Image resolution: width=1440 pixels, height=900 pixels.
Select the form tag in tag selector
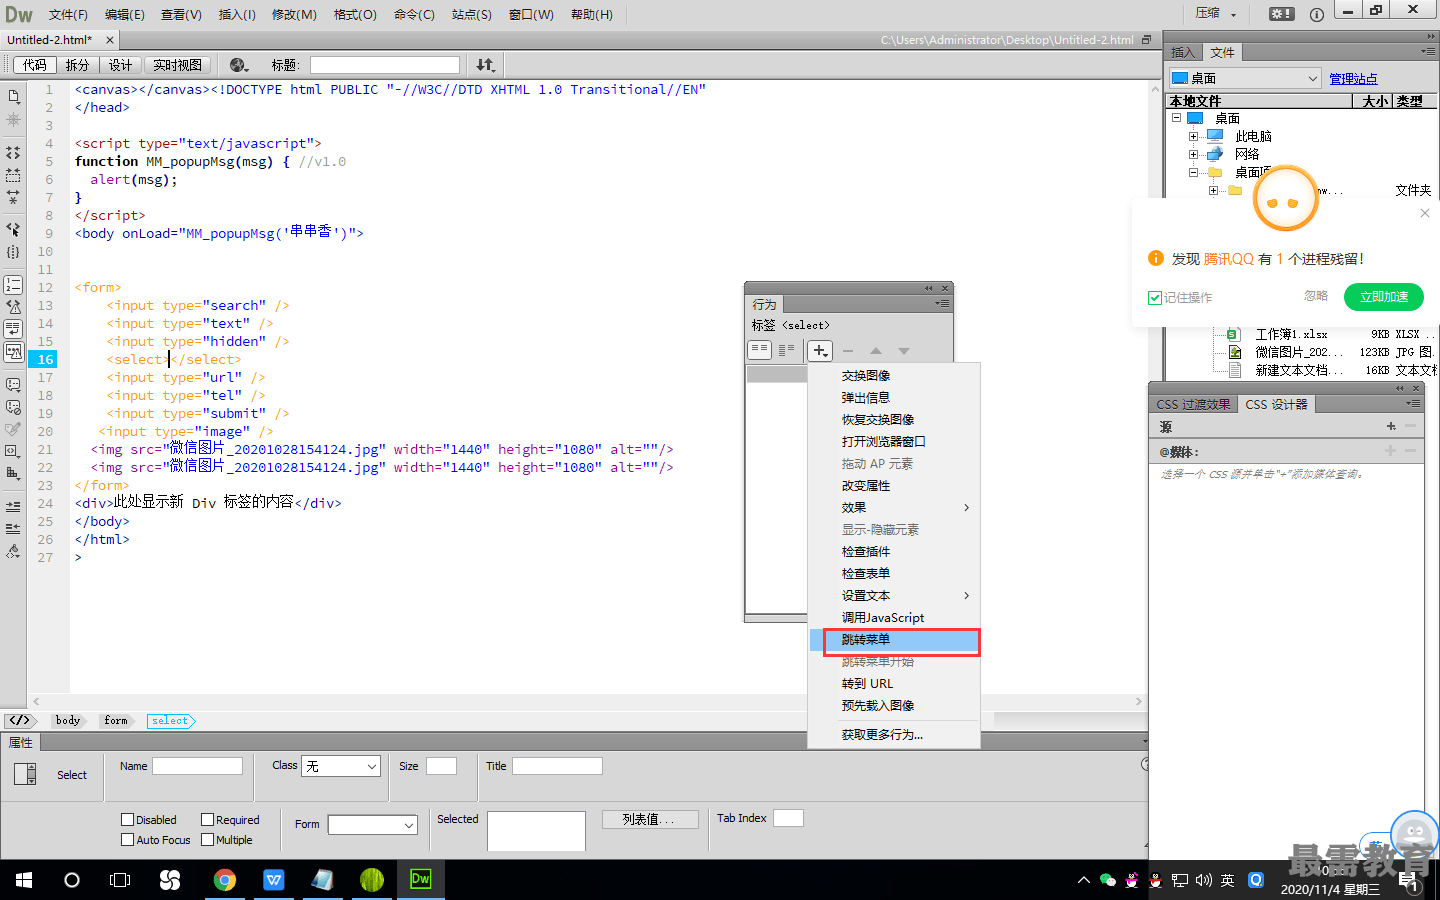point(116,720)
